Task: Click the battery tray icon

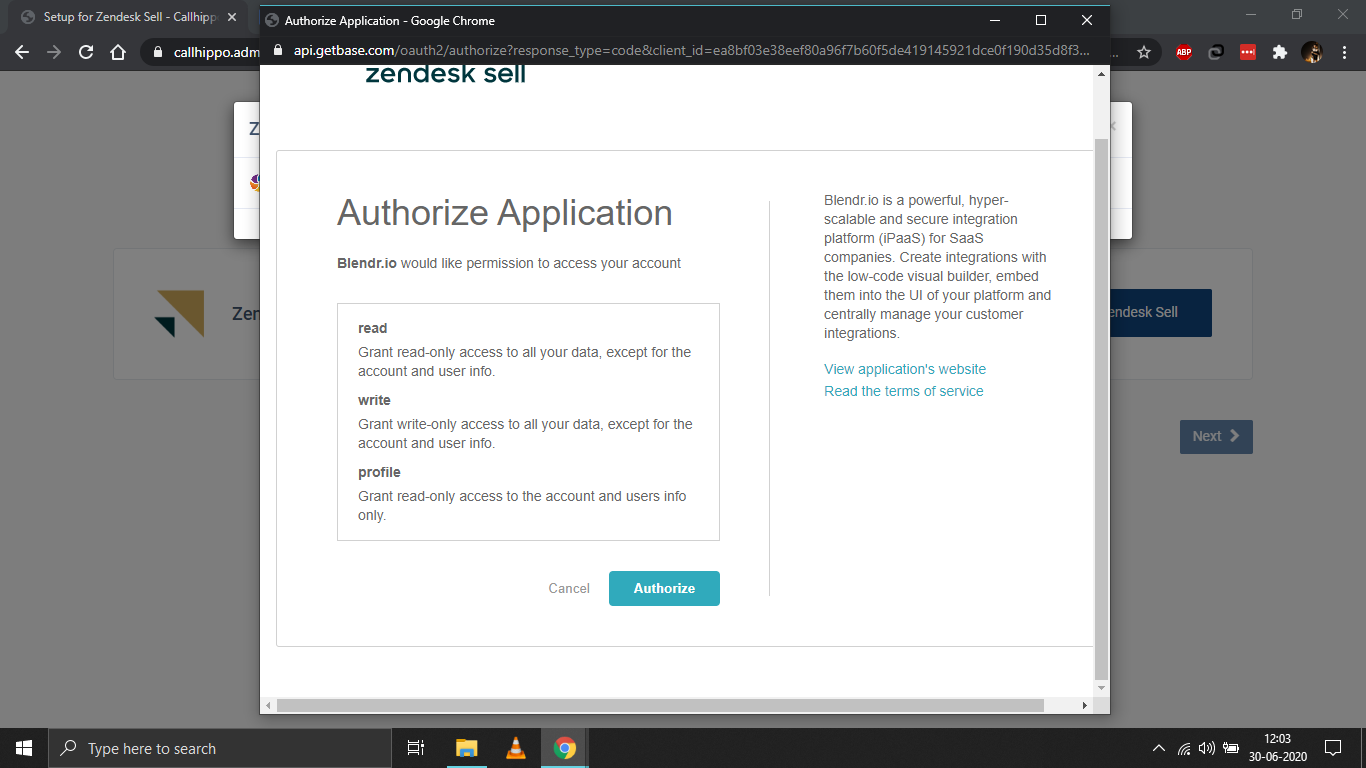Action: (x=1231, y=748)
